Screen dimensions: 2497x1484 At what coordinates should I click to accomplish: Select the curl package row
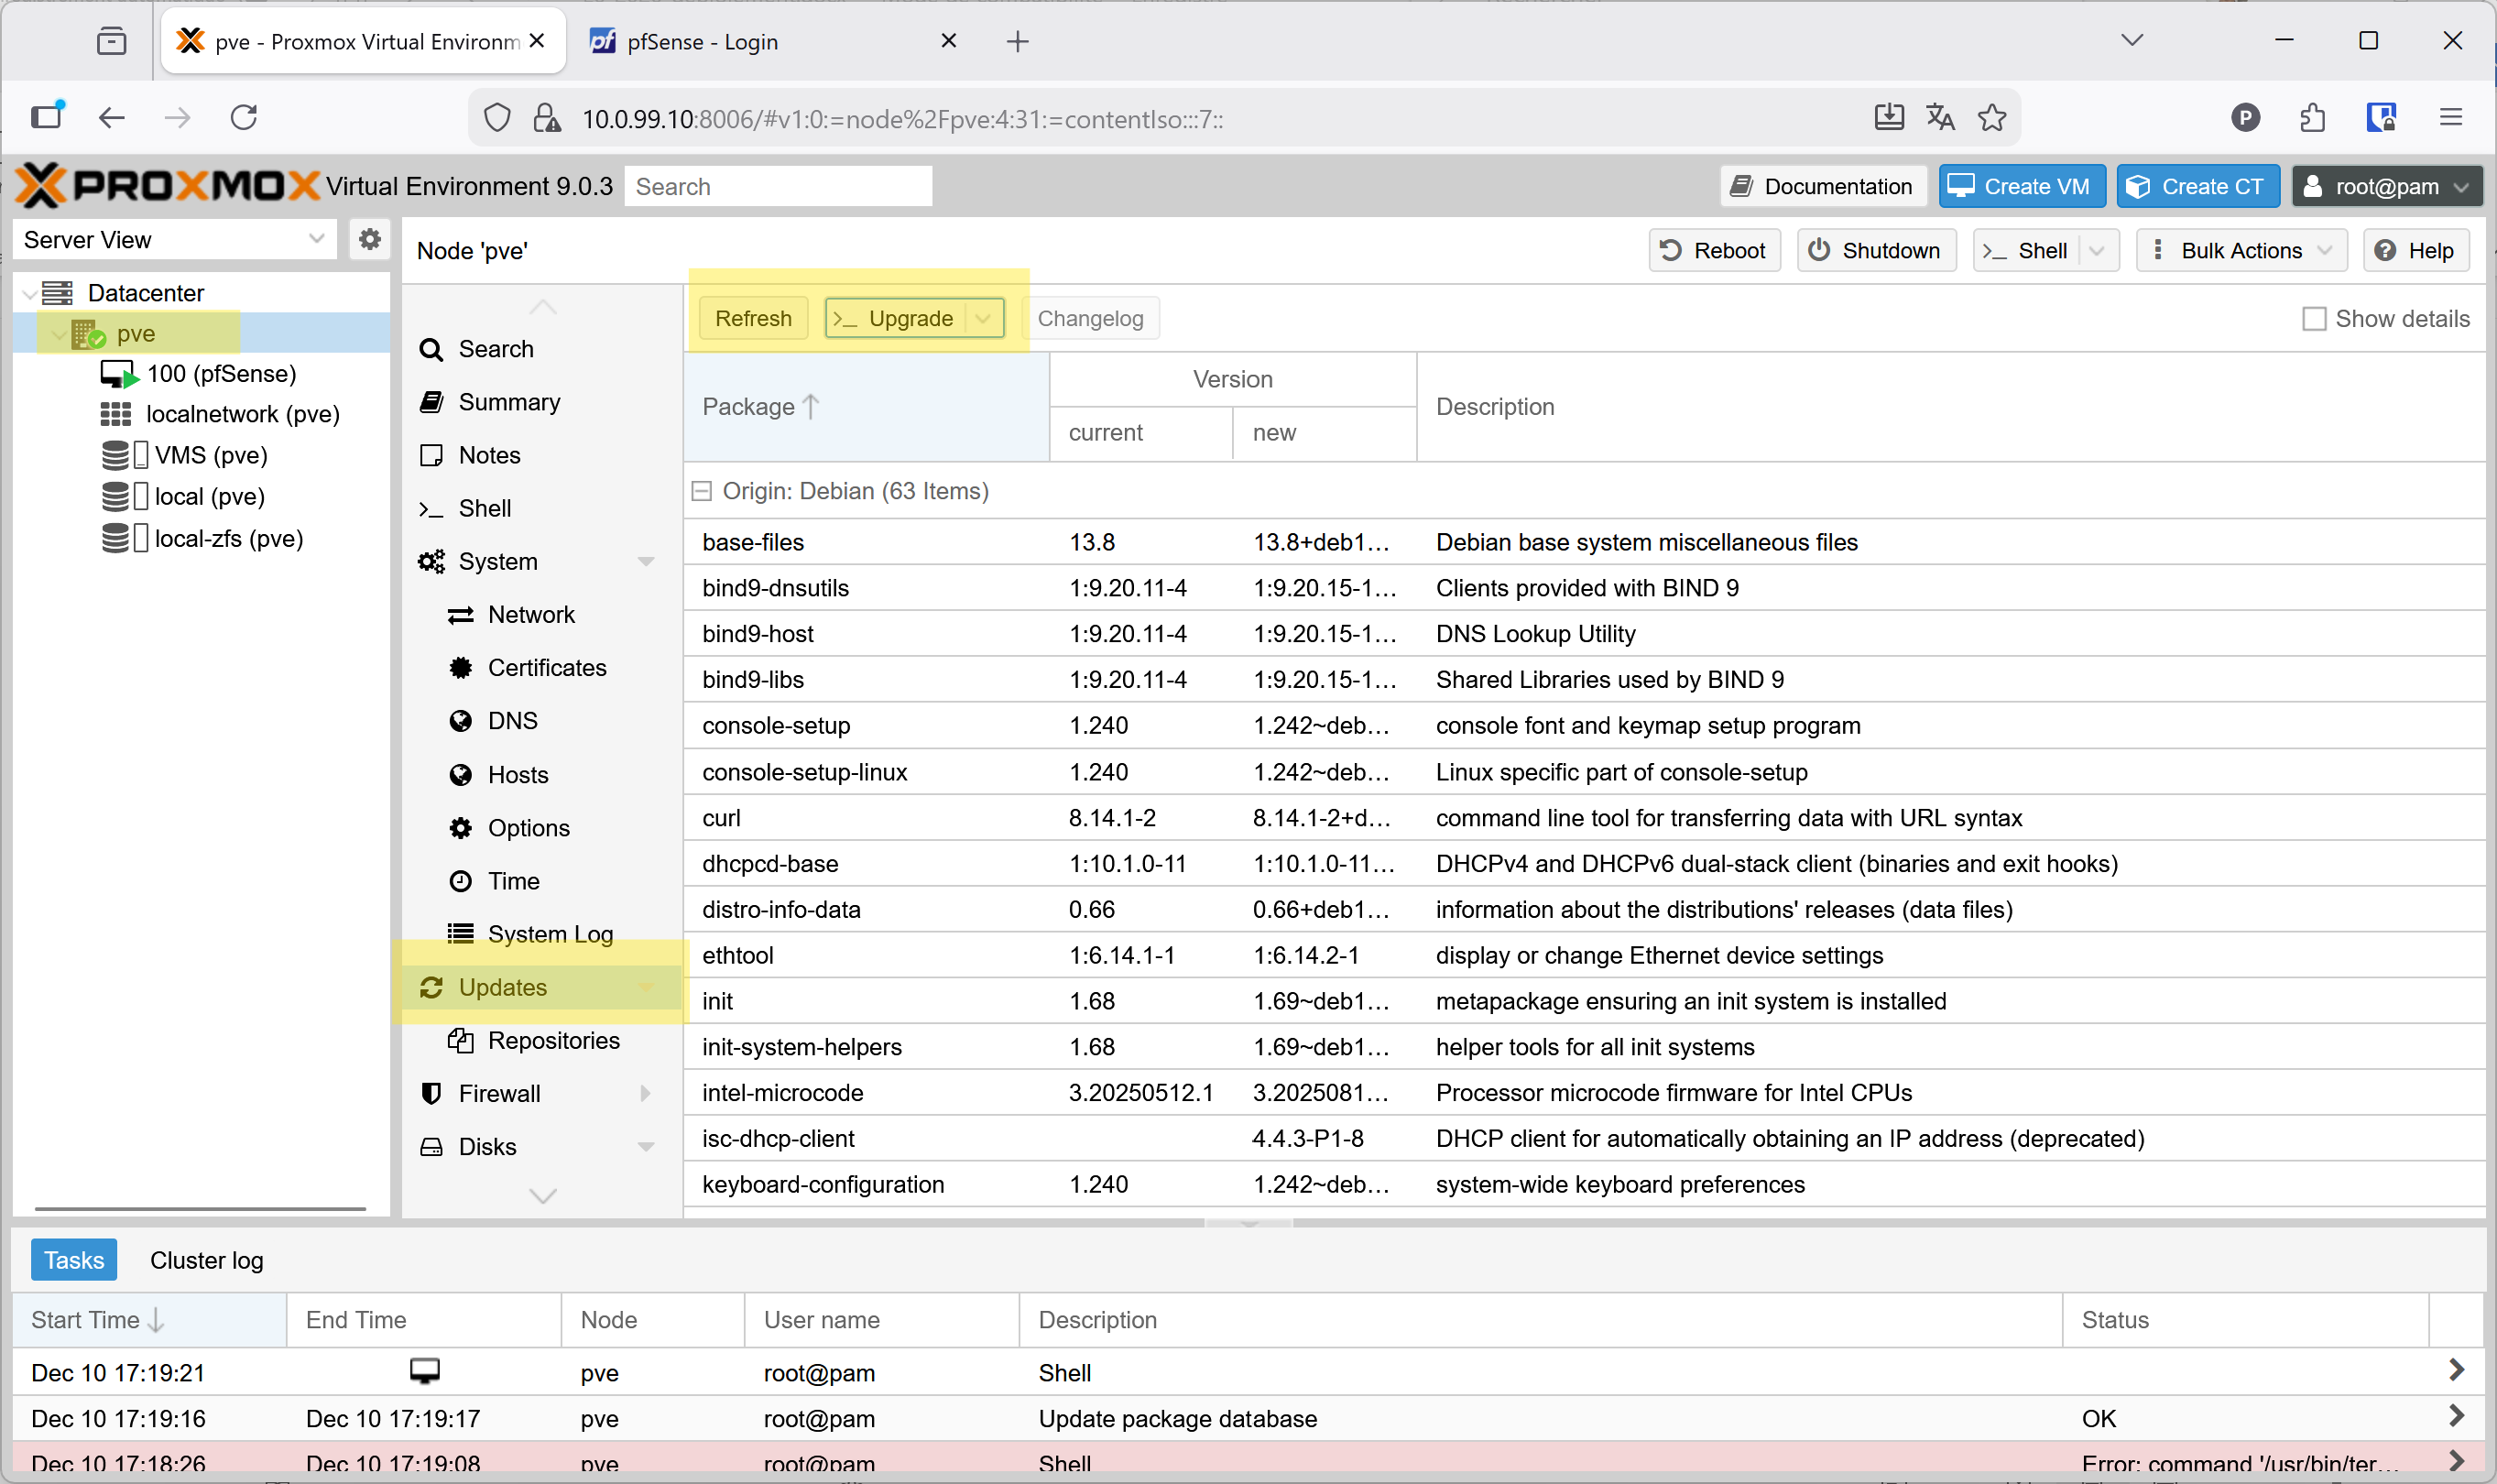click(x=1584, y=818)
